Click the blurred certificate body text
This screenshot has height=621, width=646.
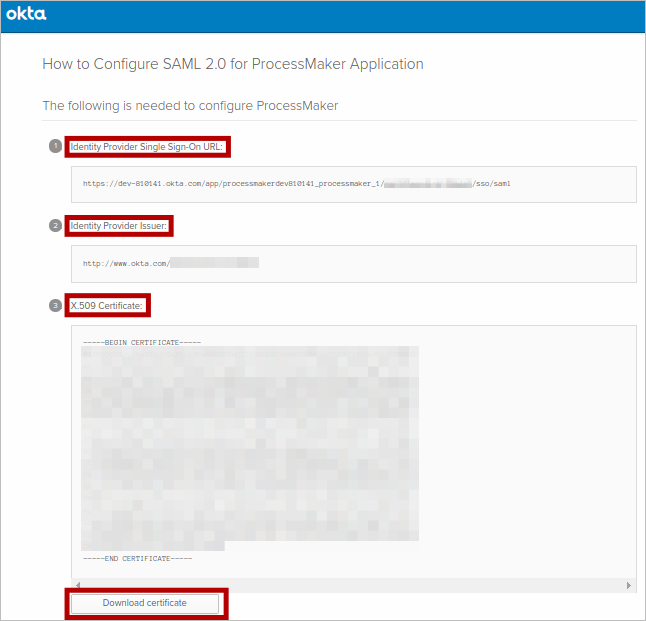pos(250,445)
